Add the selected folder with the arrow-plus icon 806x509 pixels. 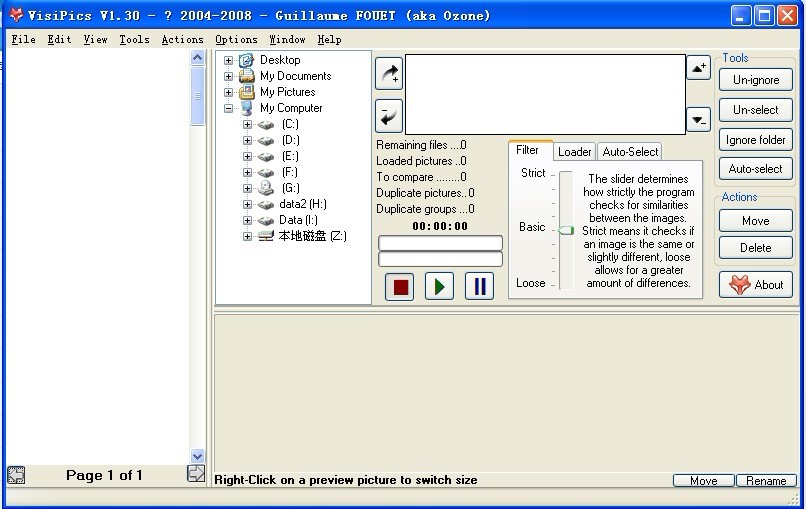(389, 74)
